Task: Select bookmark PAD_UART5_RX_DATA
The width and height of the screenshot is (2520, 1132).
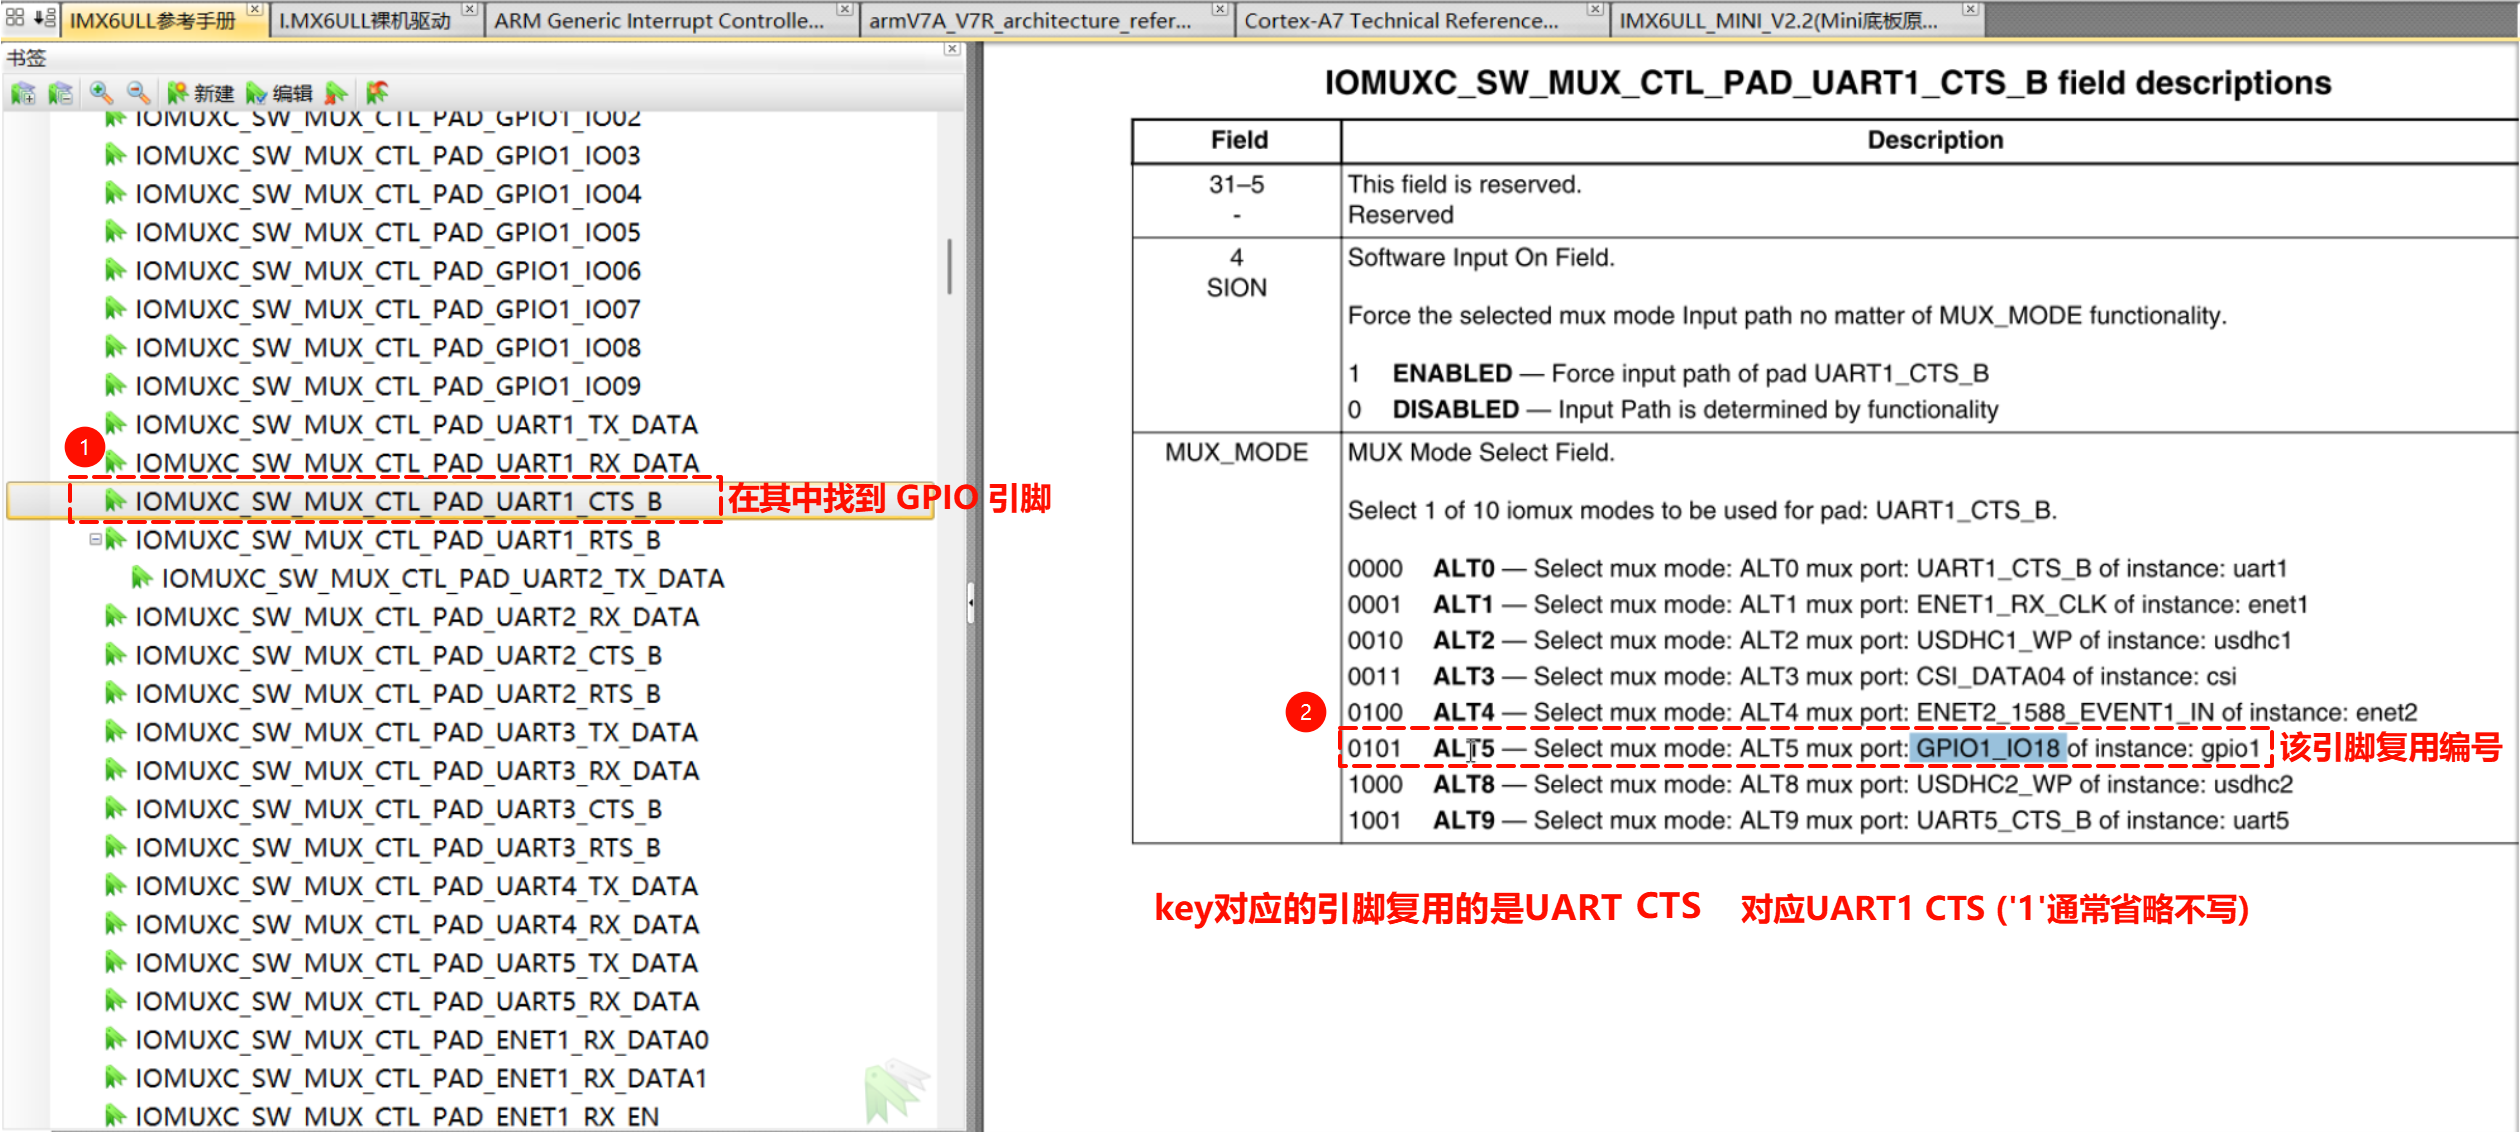Action: pos(416,1002)
